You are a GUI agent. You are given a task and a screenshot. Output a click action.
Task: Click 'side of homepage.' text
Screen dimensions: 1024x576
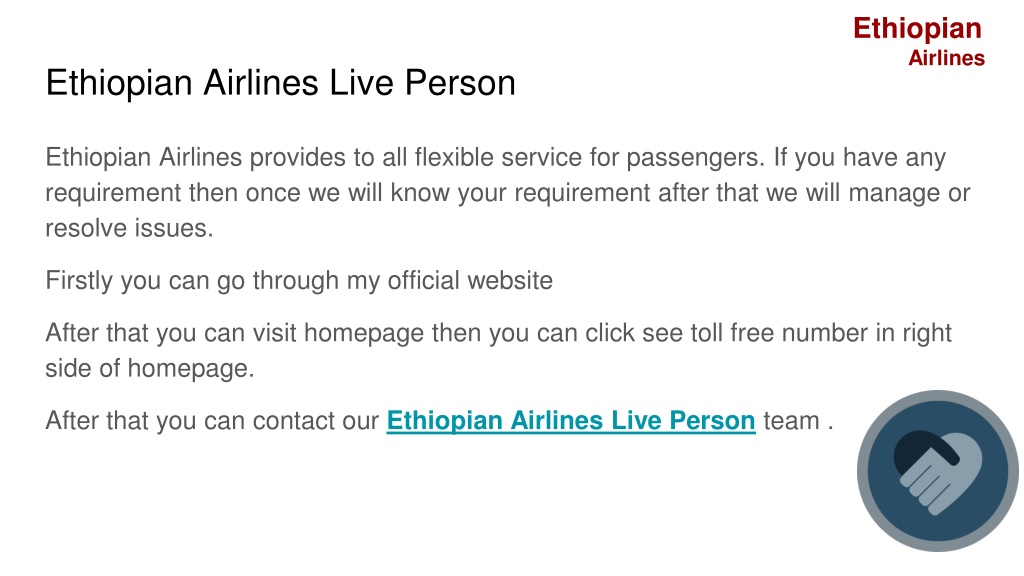click(150, 368)
